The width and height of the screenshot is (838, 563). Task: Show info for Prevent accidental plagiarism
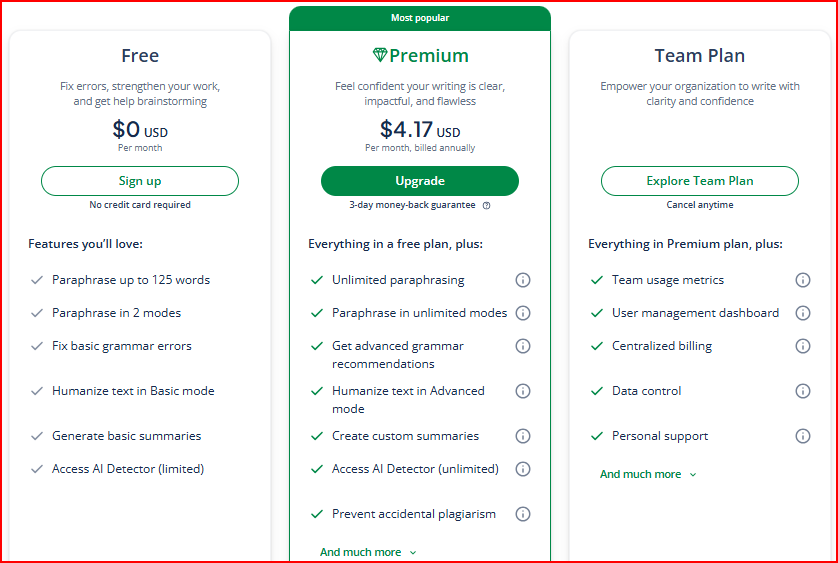pos(522,514)
